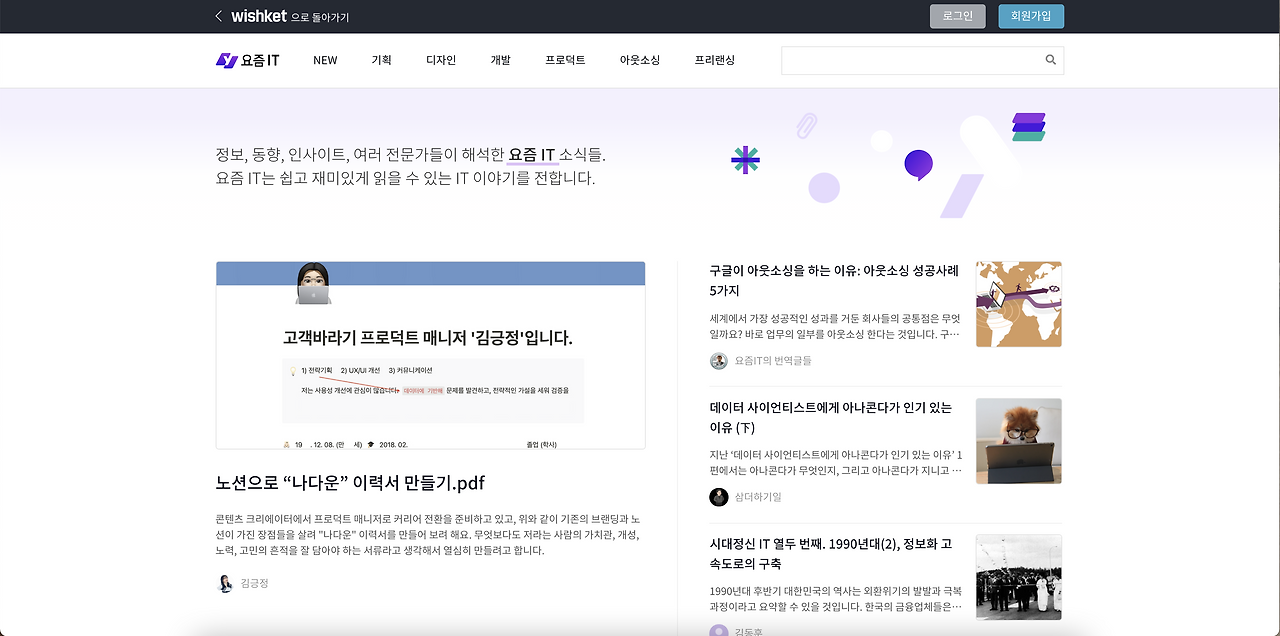Viewport: 1280px width, 636px height.
Task: Open the 아웃소싱 section
Action: [x=637, y=60]
